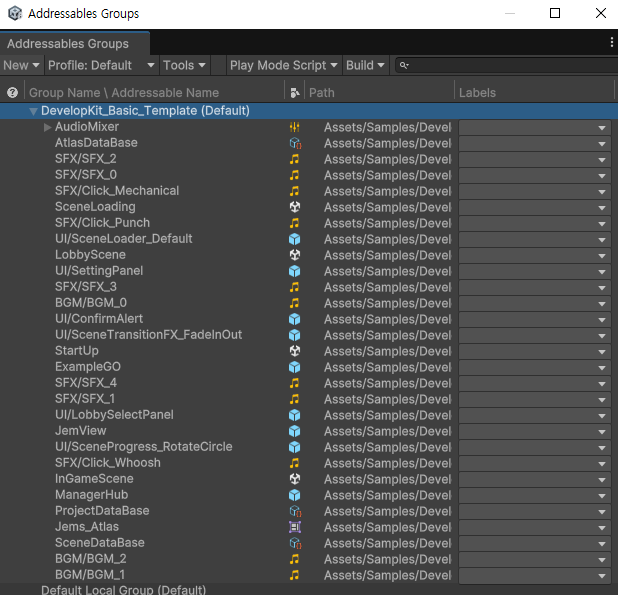Screen dimensions: 618x595
Task: Open the Play Mode Script menu
Action: [283, 65]
